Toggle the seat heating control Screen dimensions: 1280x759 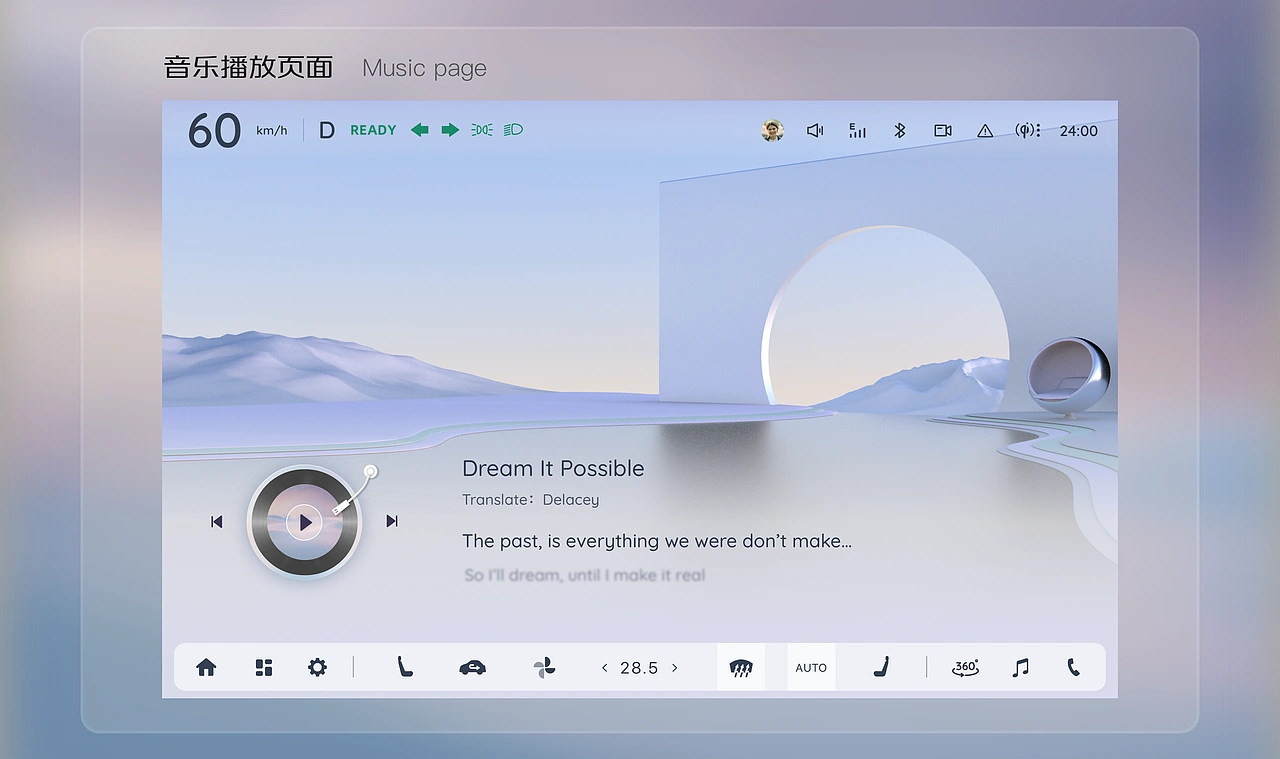pos(880,667)
